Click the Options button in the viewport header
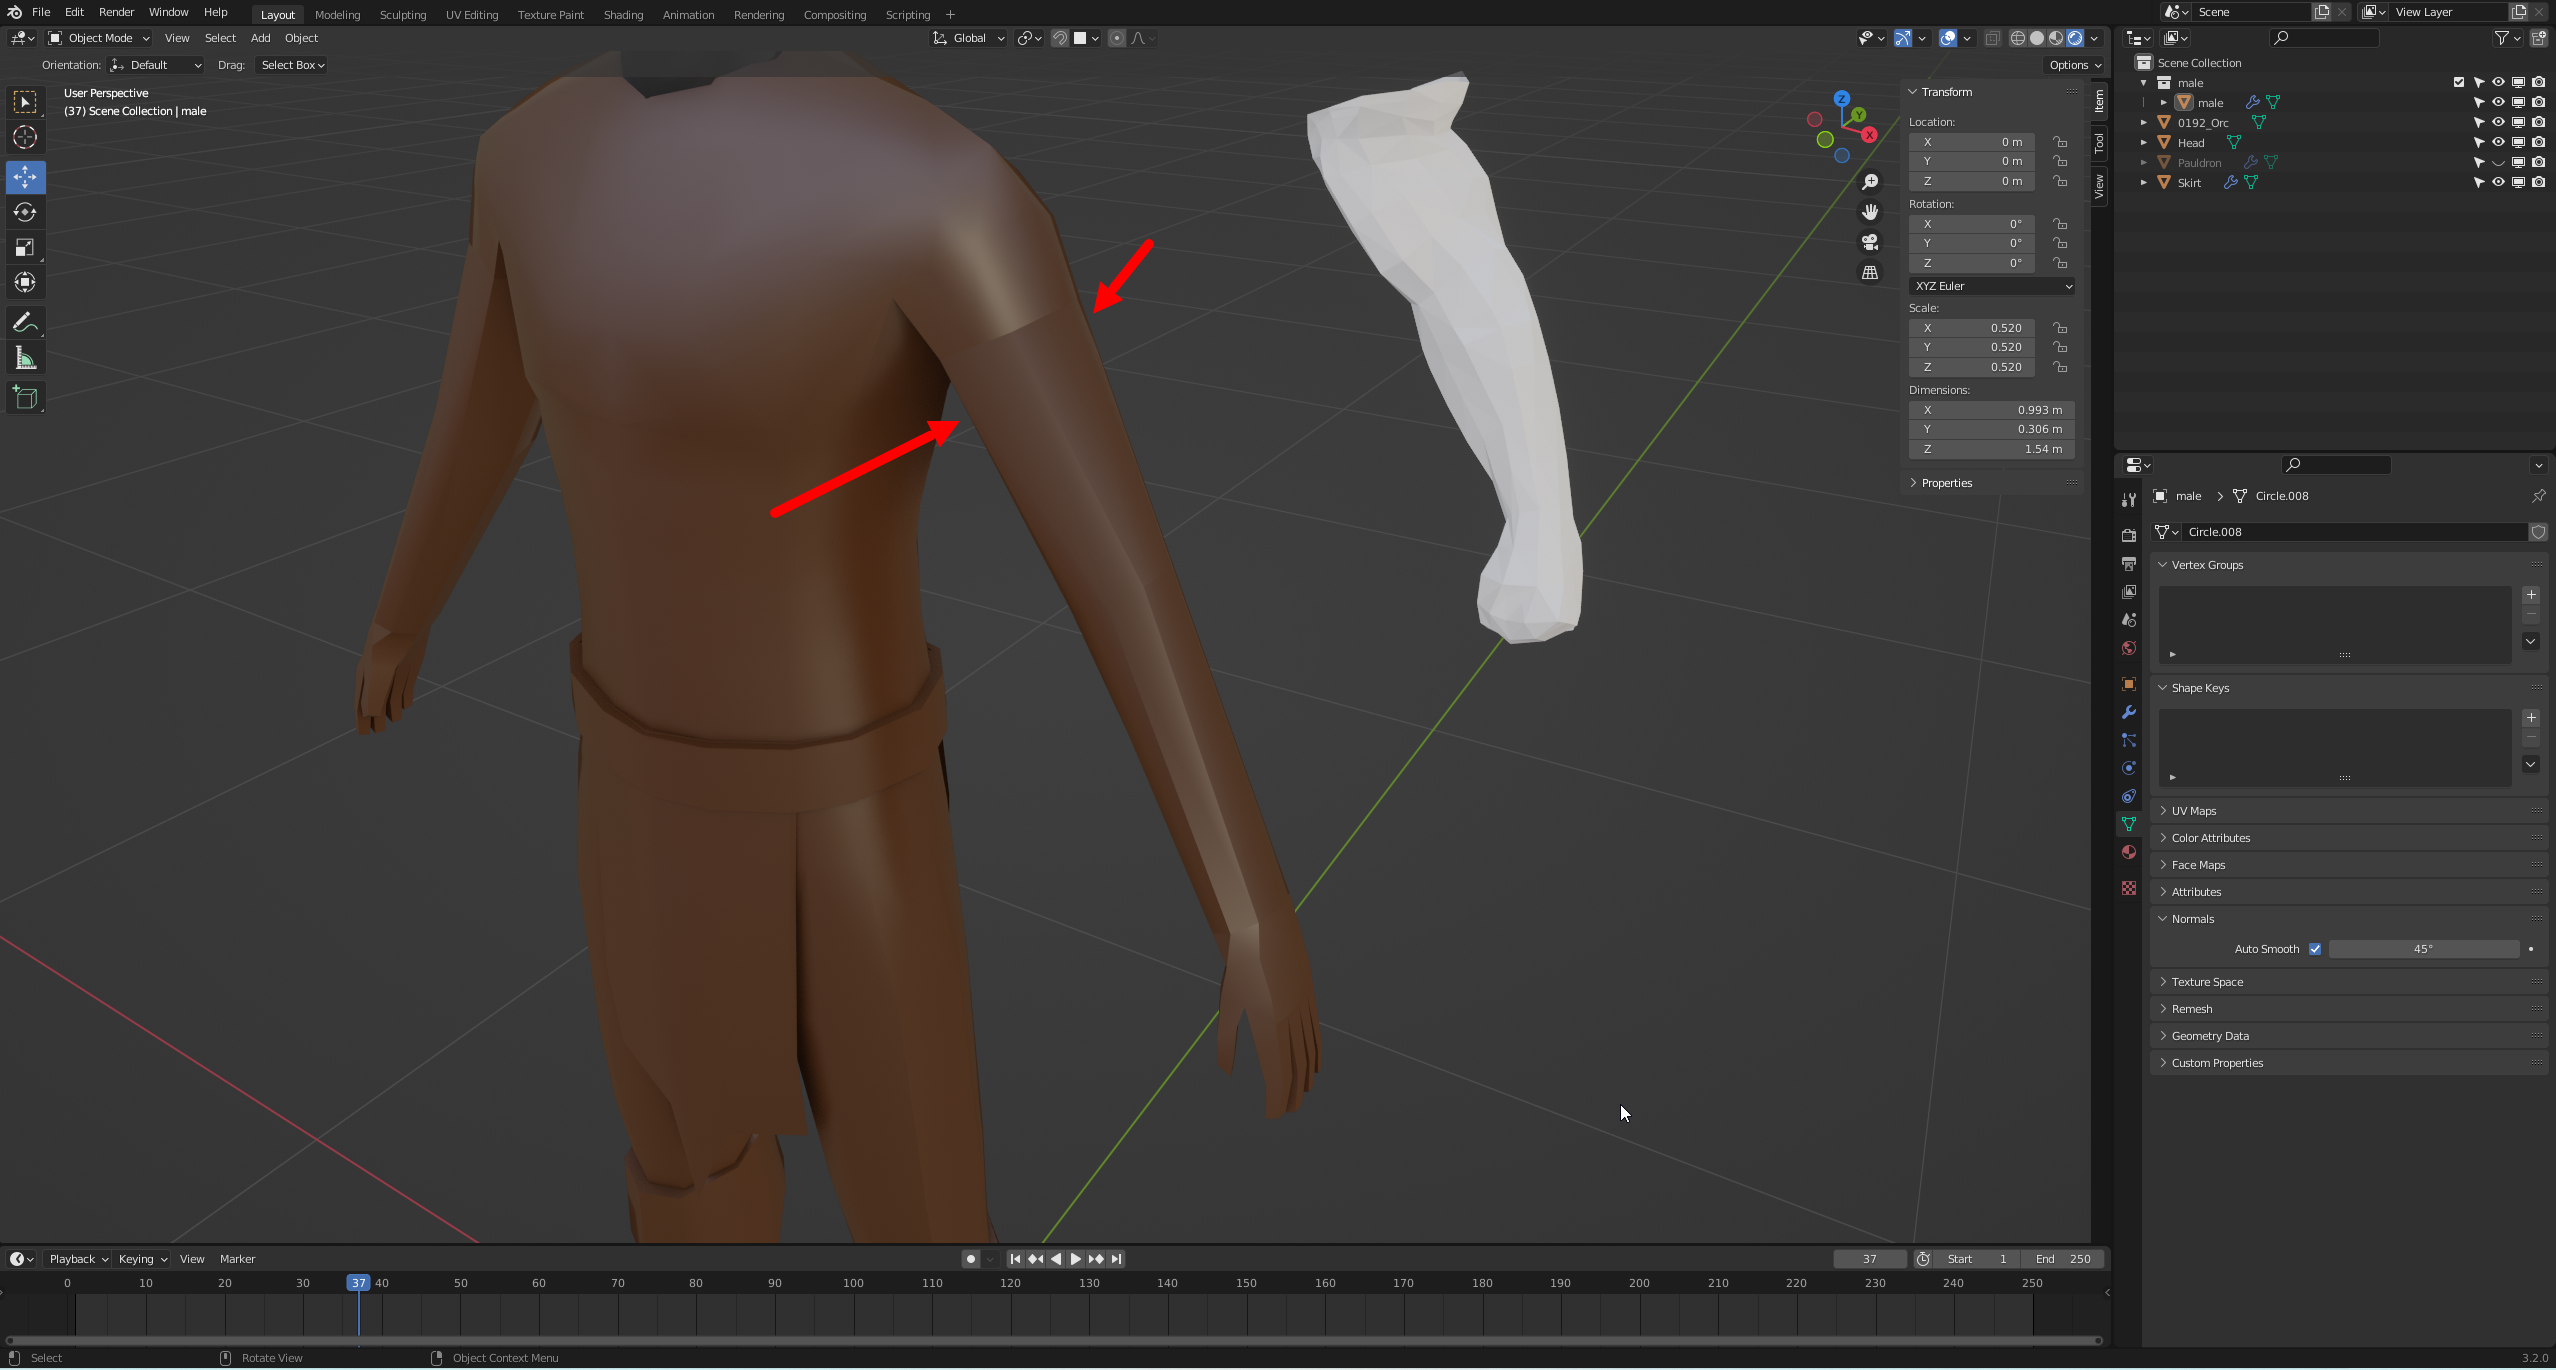Screen dimensions: 2556x1370 point(2074,65)
